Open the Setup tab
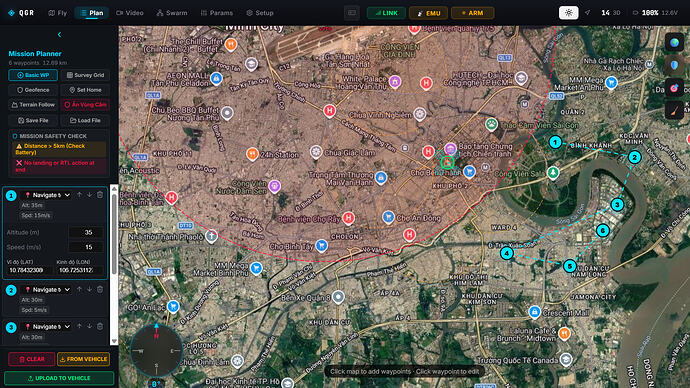 tap(260, 13)
